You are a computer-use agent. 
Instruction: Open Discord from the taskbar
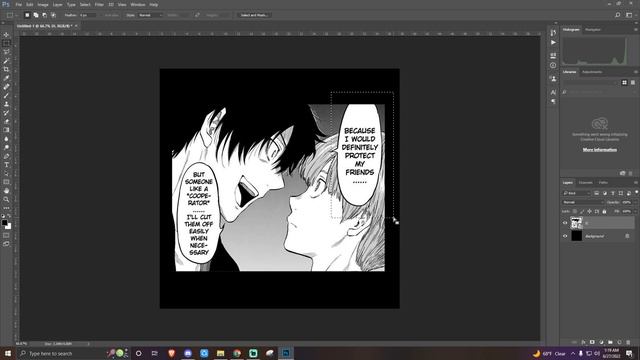pyautogui.click(x=188, y=353)
